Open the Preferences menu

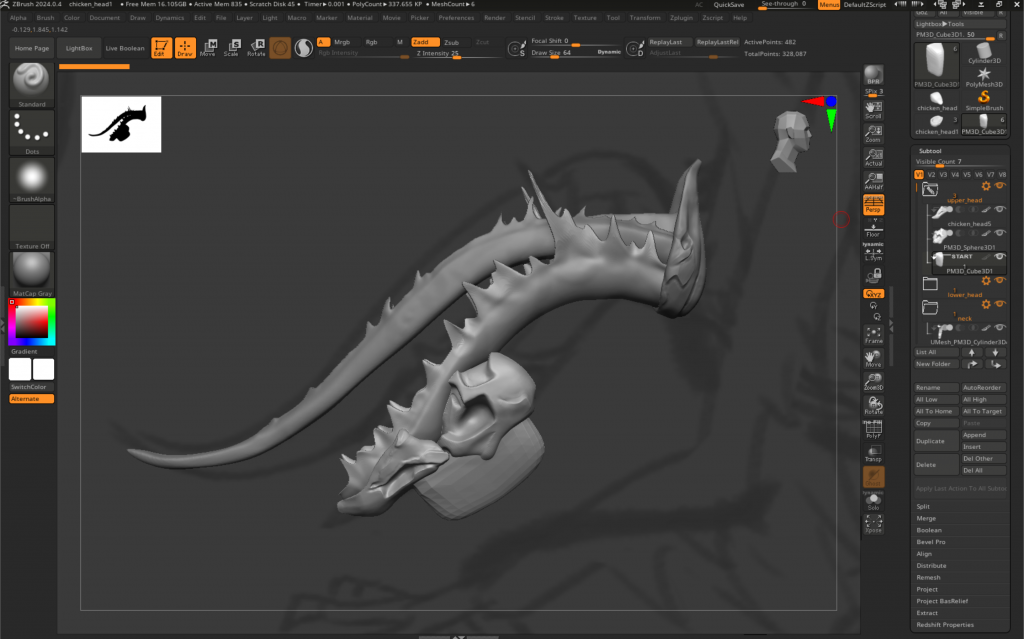(x=456, y=18)
